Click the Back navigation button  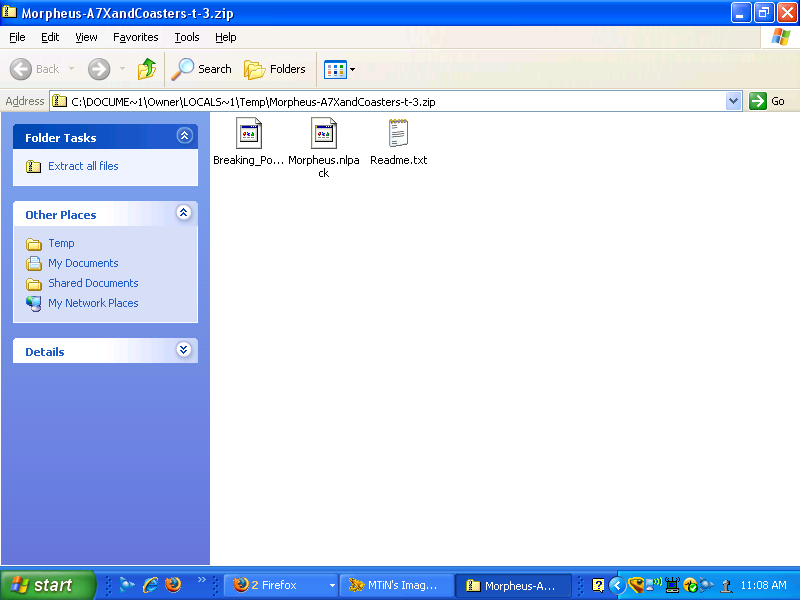pos(34,69)
